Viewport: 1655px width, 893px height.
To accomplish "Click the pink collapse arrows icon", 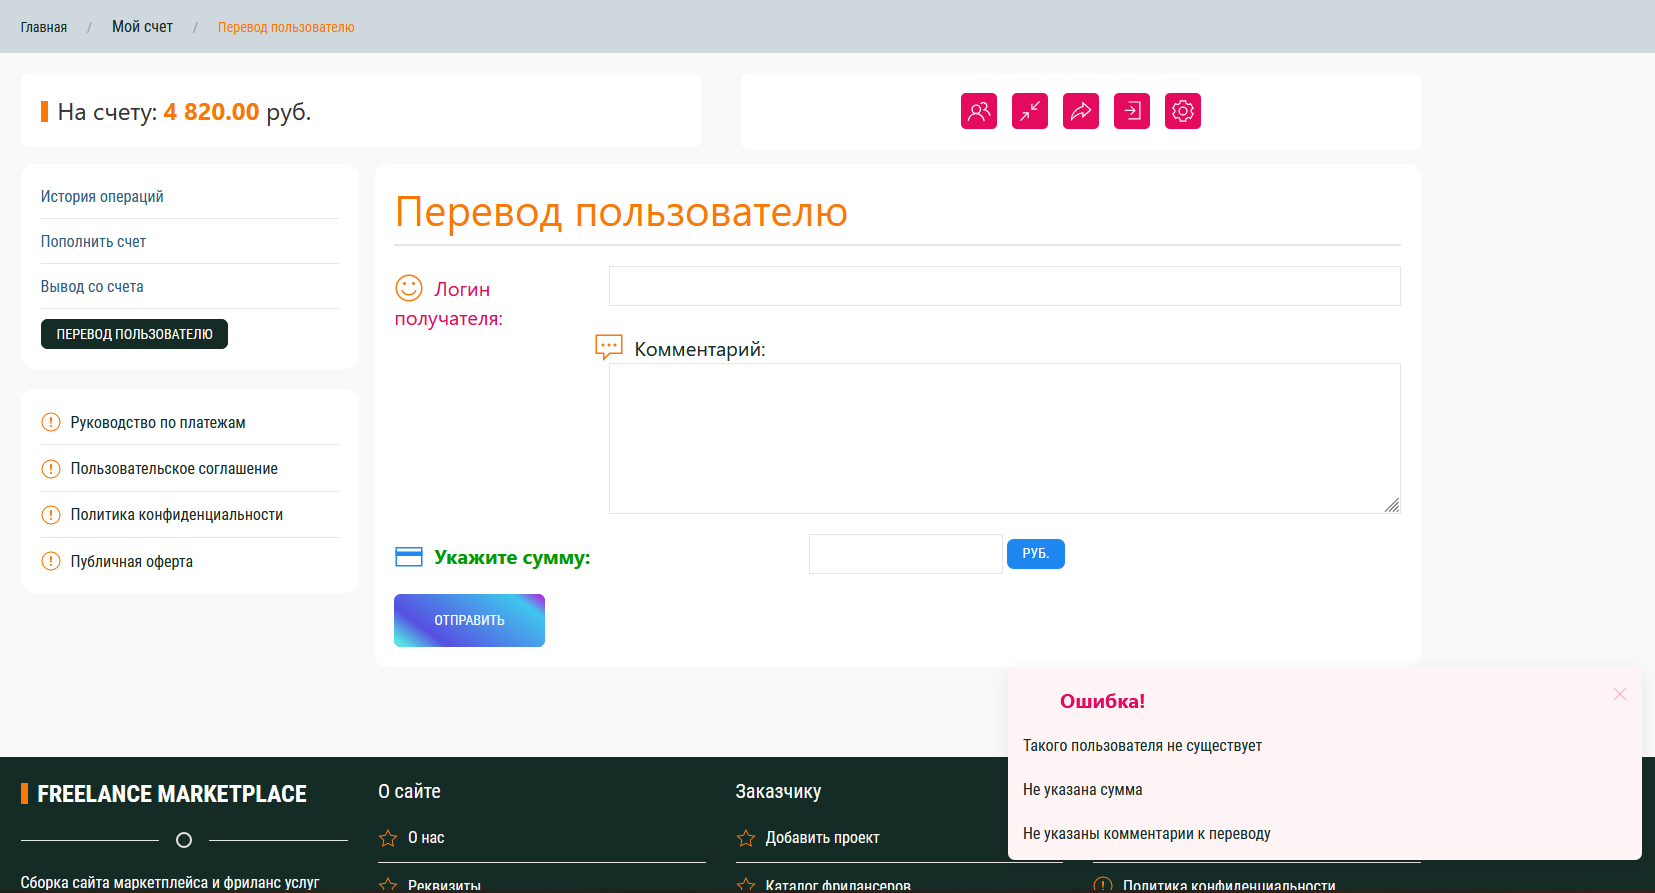I will (x=1029, y=111).
